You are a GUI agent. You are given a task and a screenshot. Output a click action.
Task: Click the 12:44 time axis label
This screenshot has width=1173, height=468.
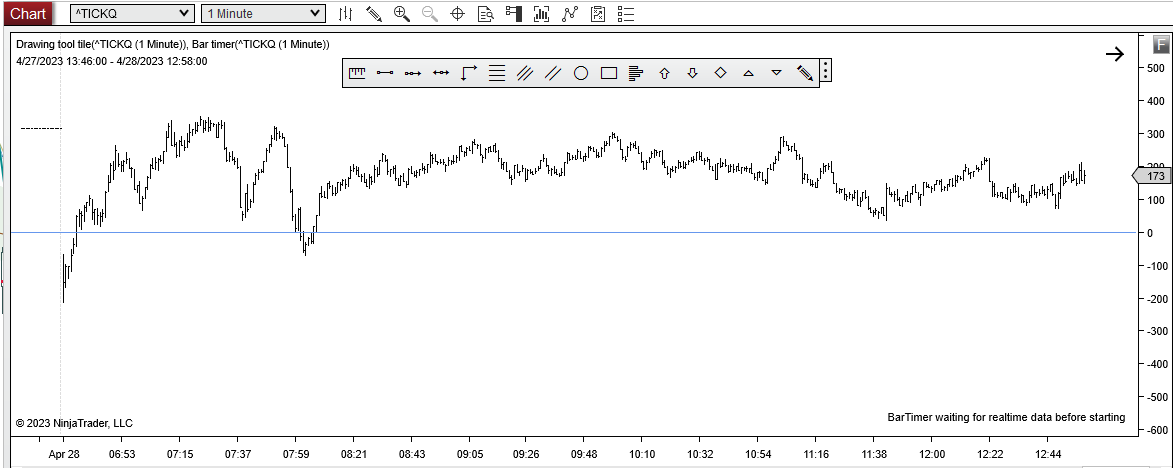1048,454
